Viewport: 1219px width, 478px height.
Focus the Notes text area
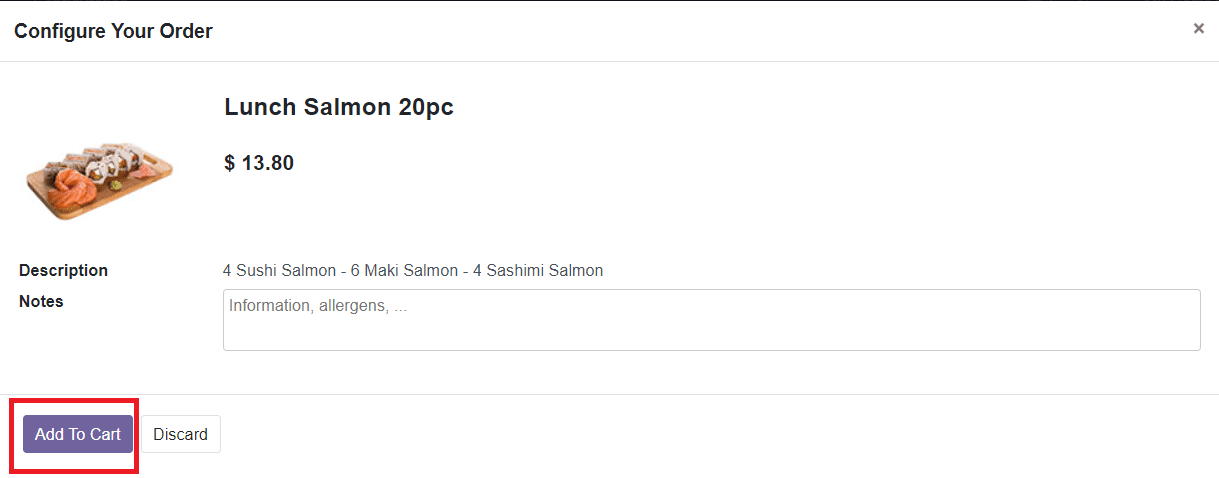click(711, 320)
